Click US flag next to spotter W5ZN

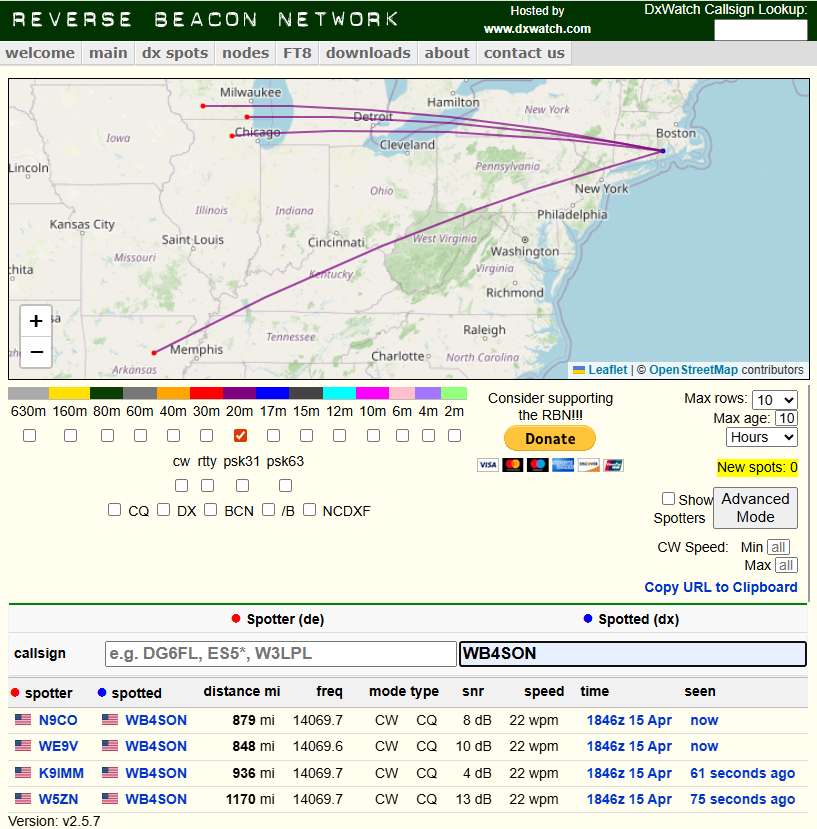point(23,799)
